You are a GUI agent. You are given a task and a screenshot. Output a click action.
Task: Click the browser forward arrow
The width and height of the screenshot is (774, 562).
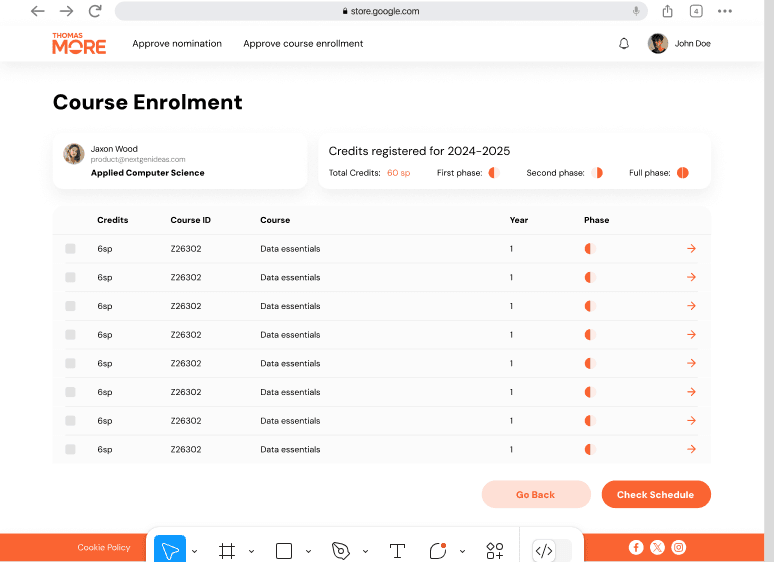(66, 11)
